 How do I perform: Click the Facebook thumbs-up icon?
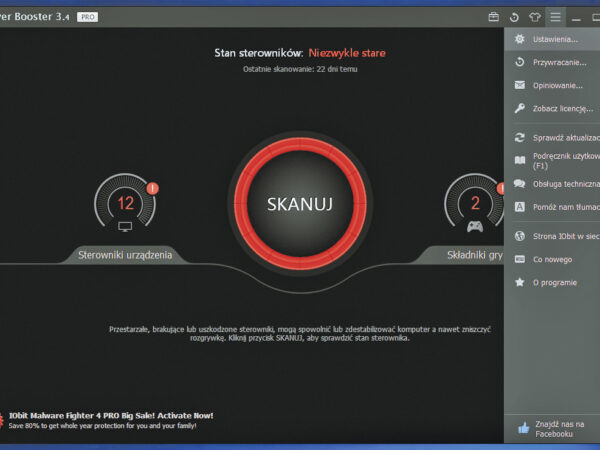pos(522,428)
